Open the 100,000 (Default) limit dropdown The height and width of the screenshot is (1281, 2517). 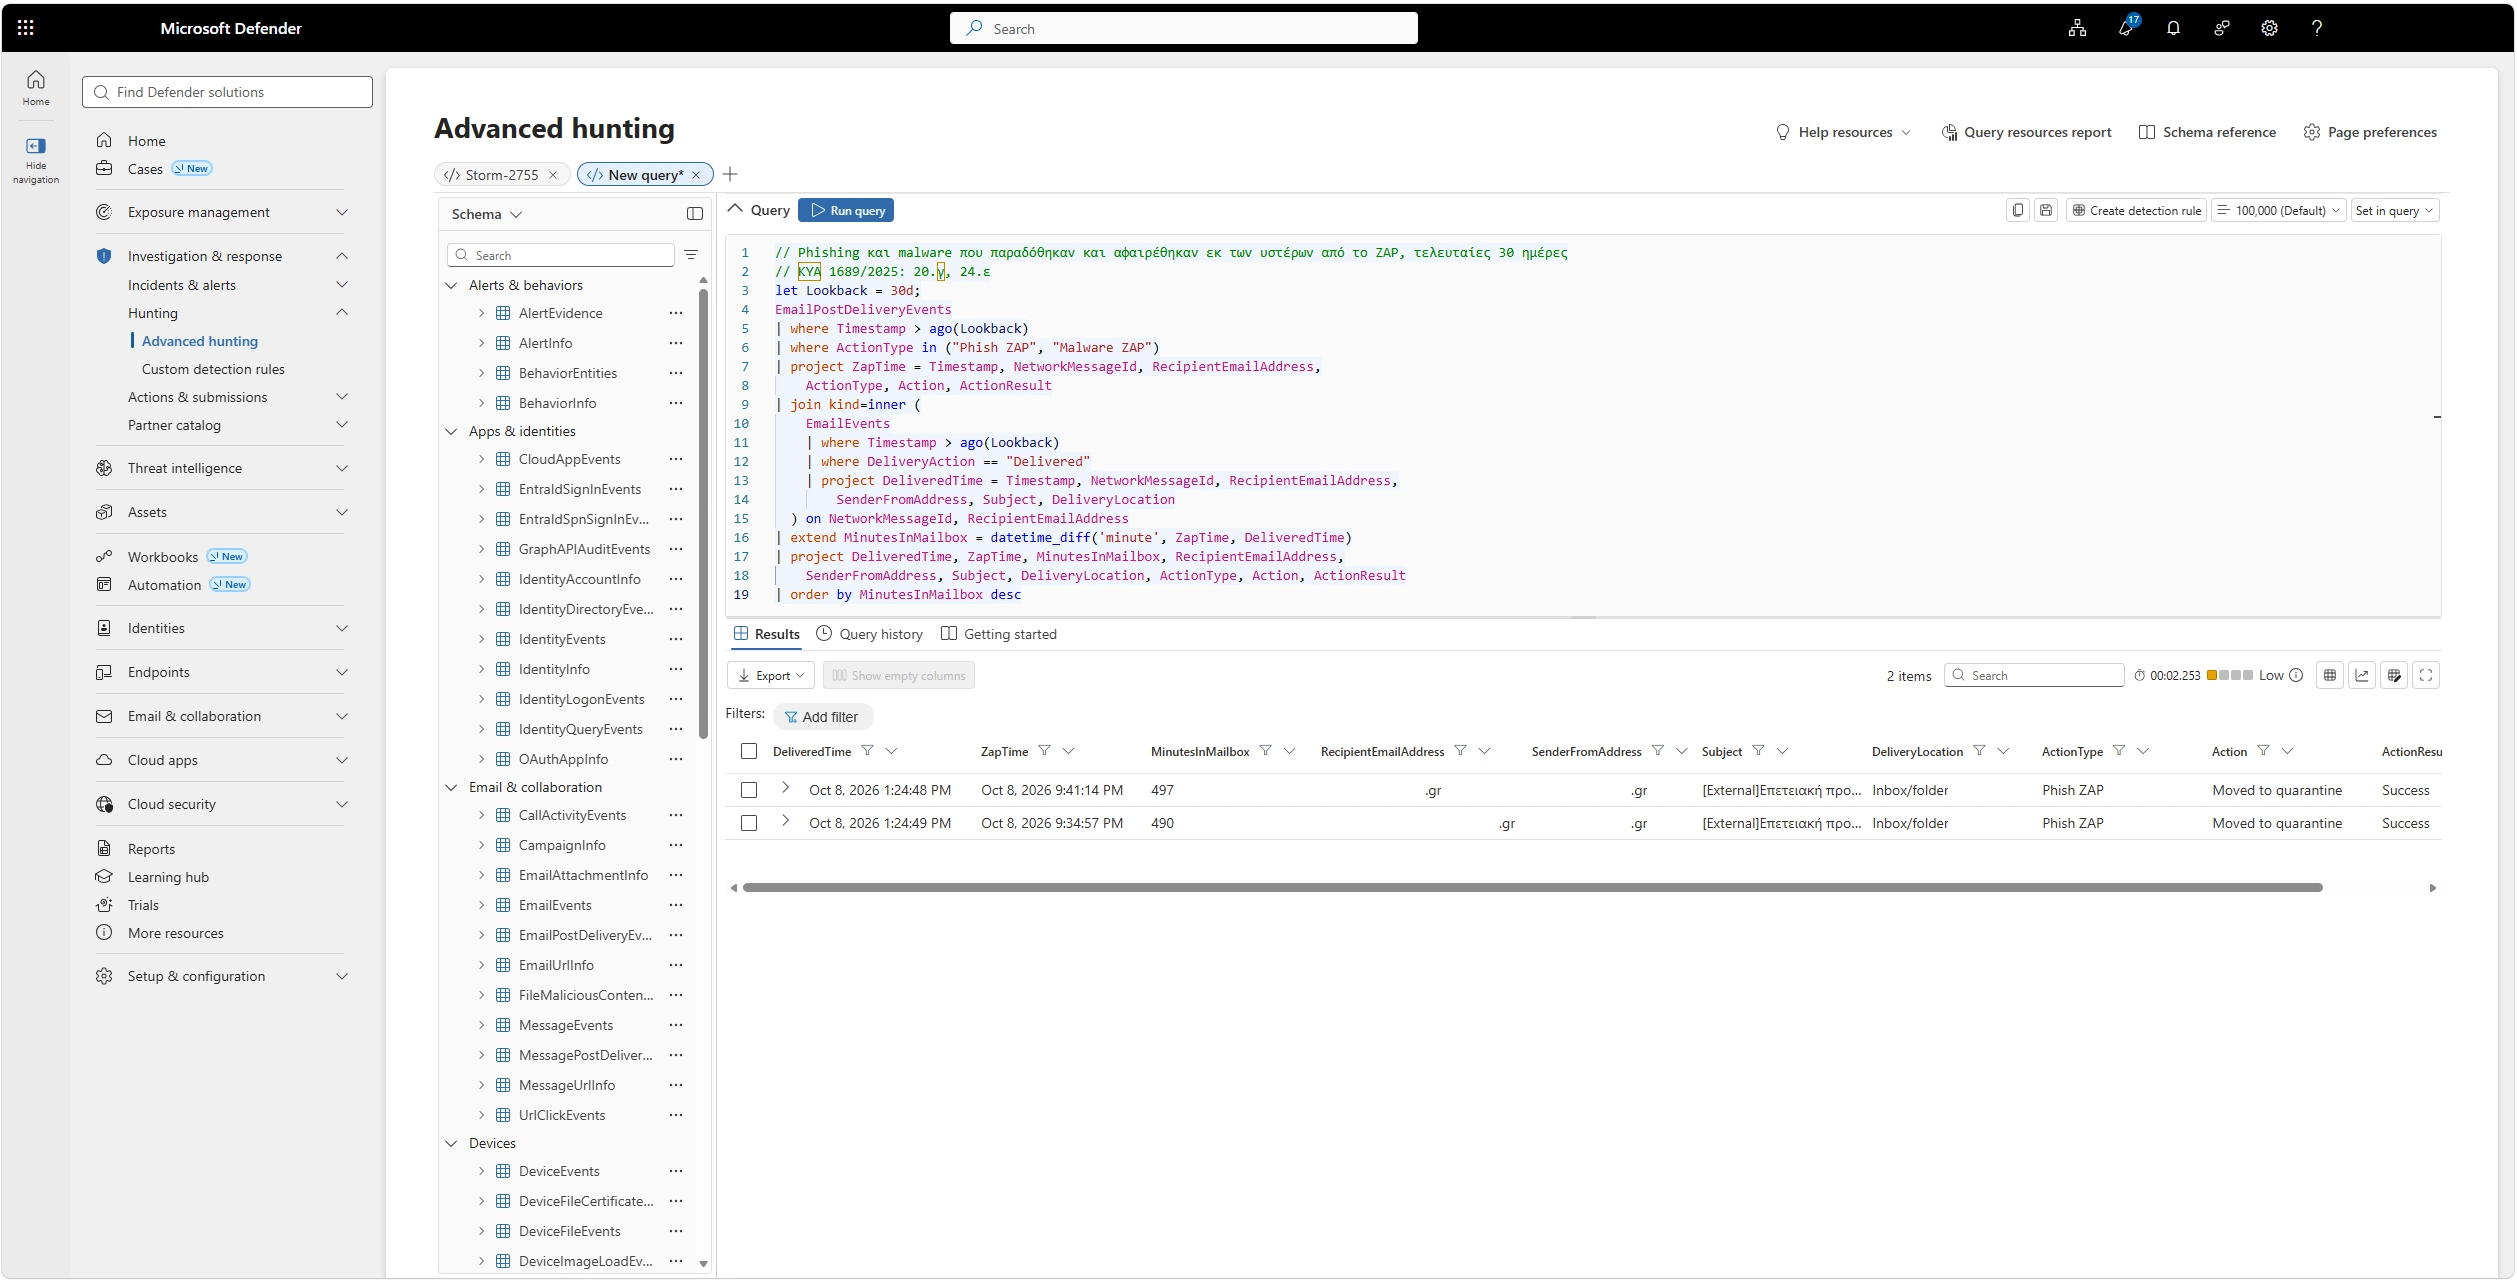pyautogui.click(x=2279, y=210)
